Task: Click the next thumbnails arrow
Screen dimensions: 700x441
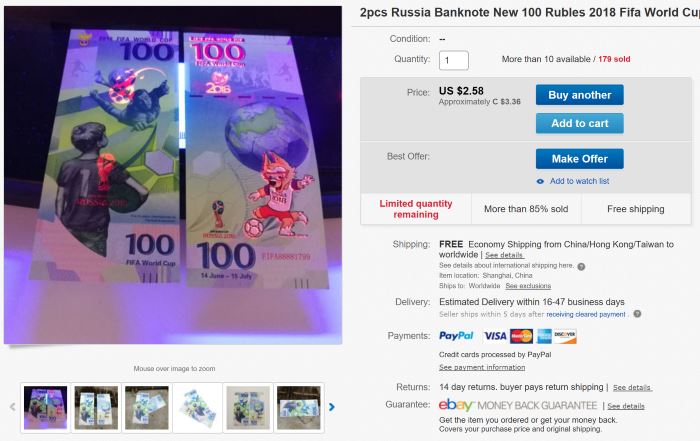Action: tap(332, 407)
